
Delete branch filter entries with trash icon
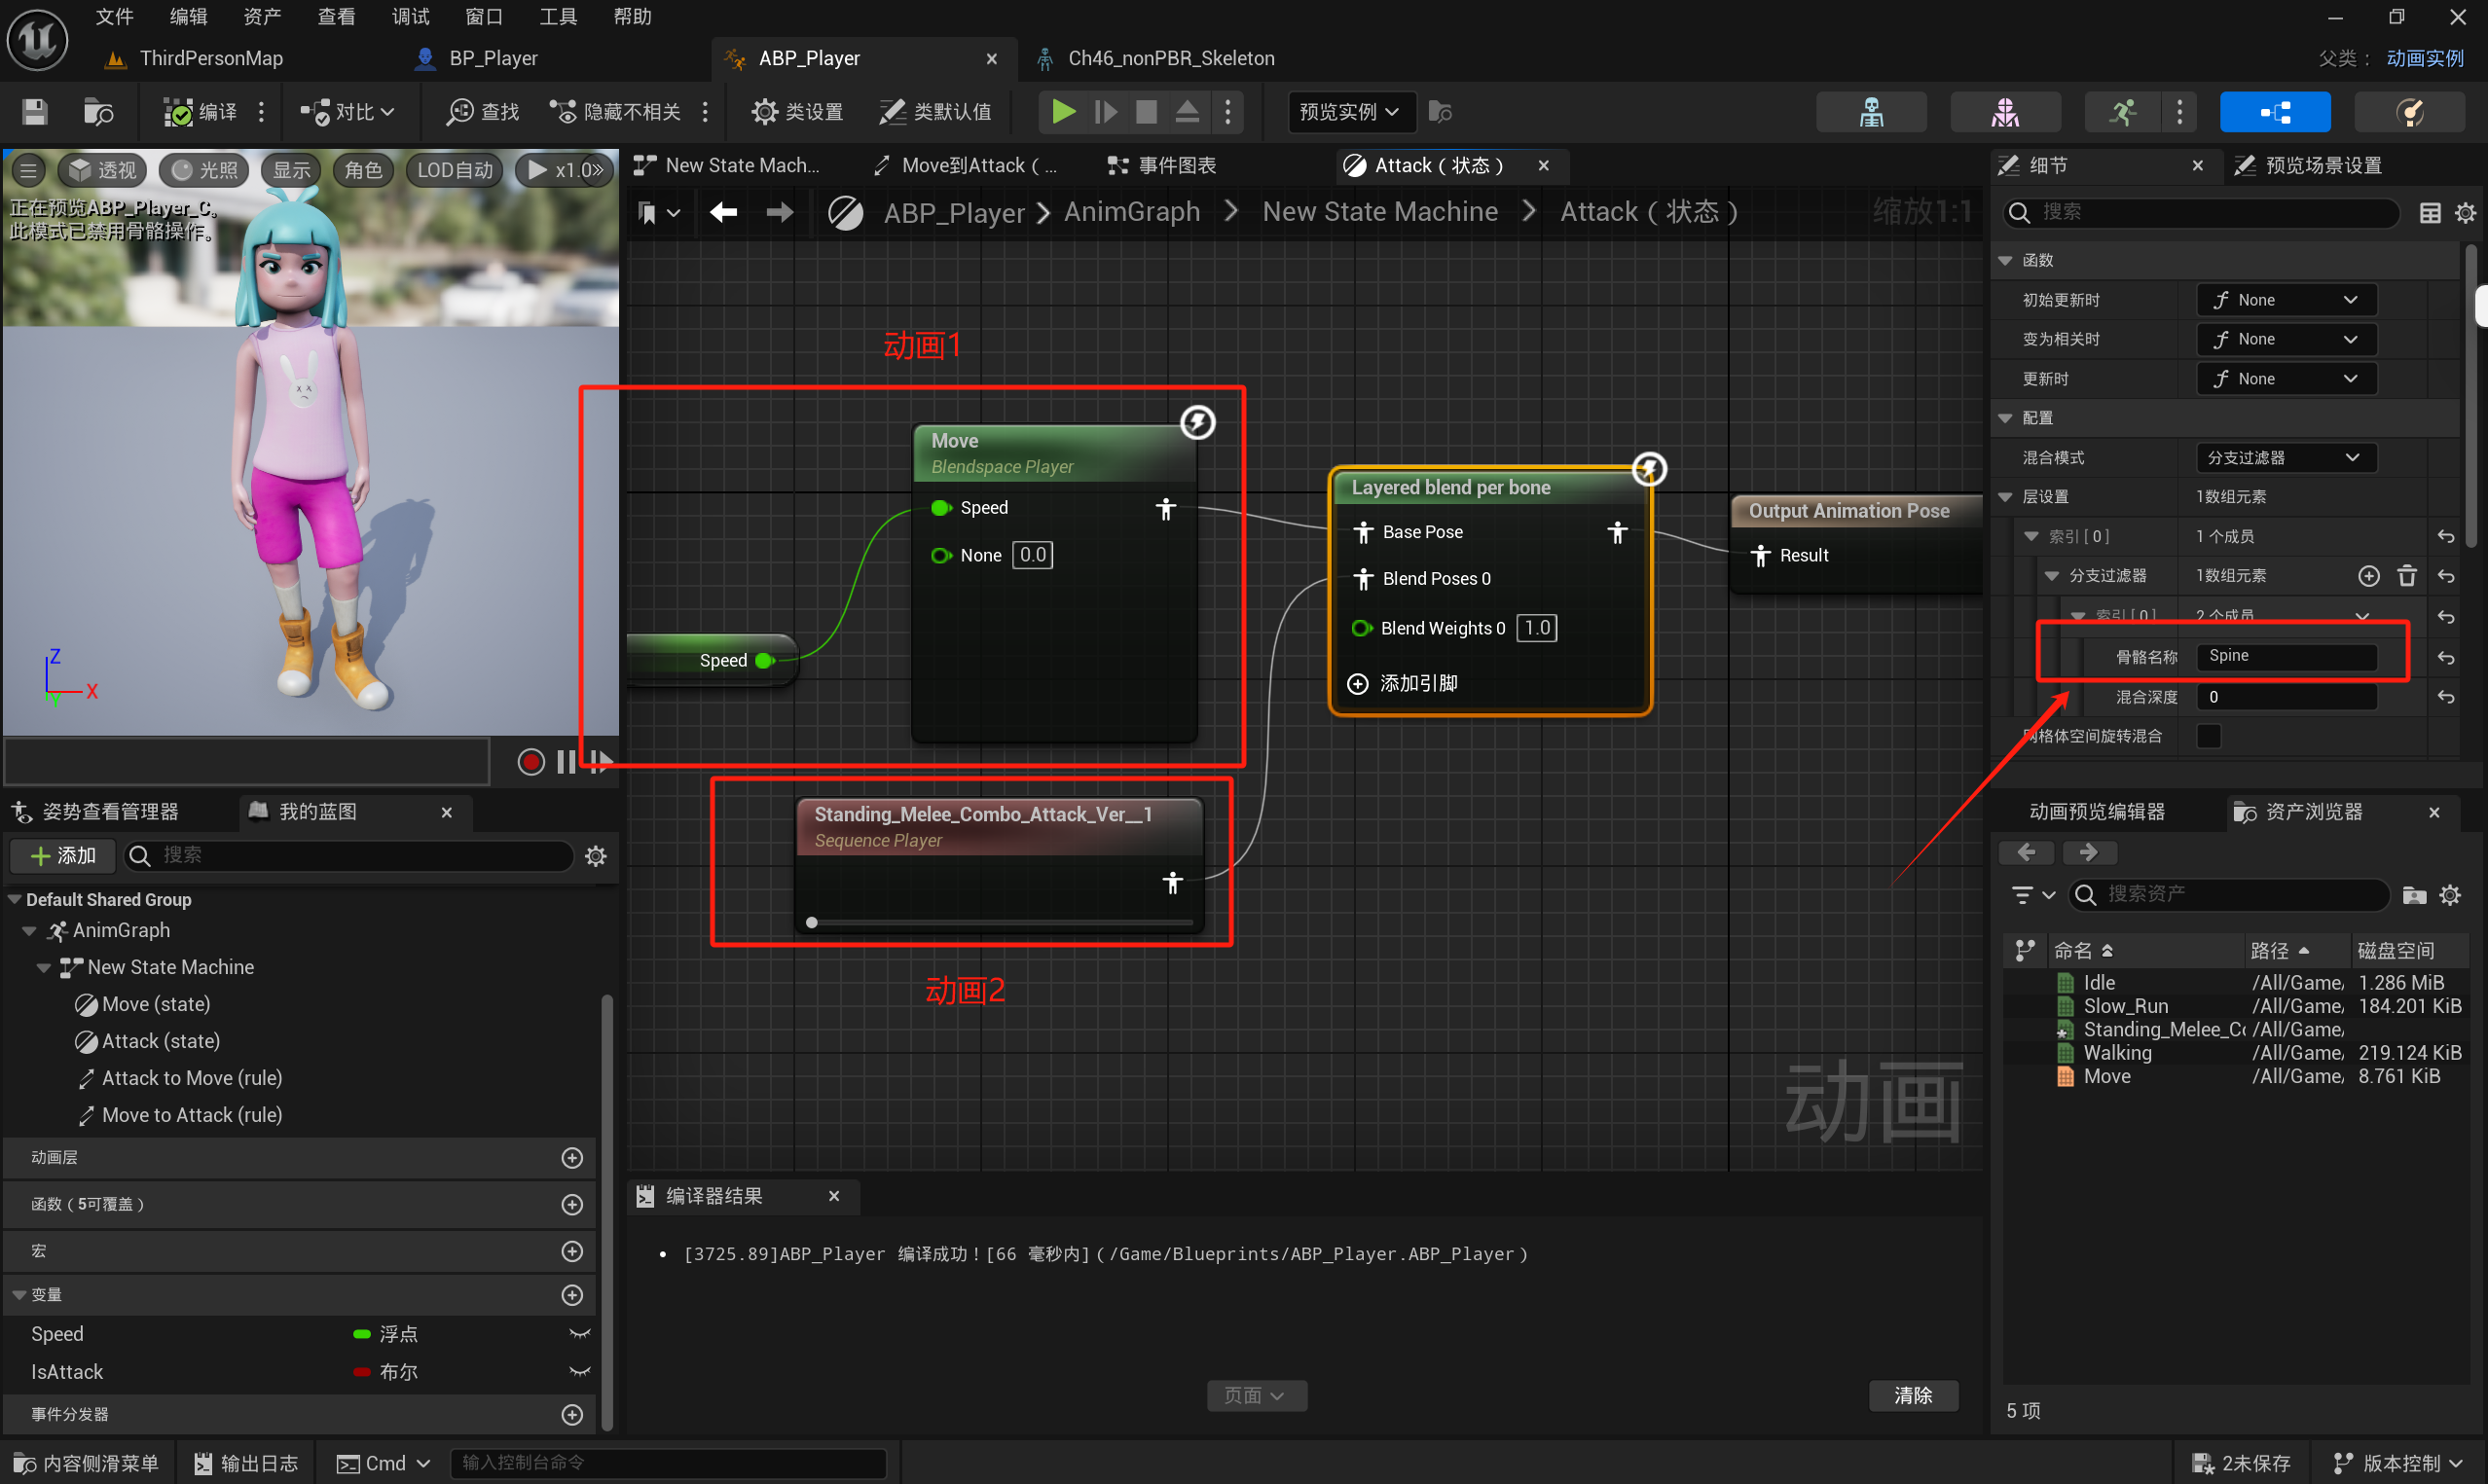pyautogui.click(x=2407, y=576)
